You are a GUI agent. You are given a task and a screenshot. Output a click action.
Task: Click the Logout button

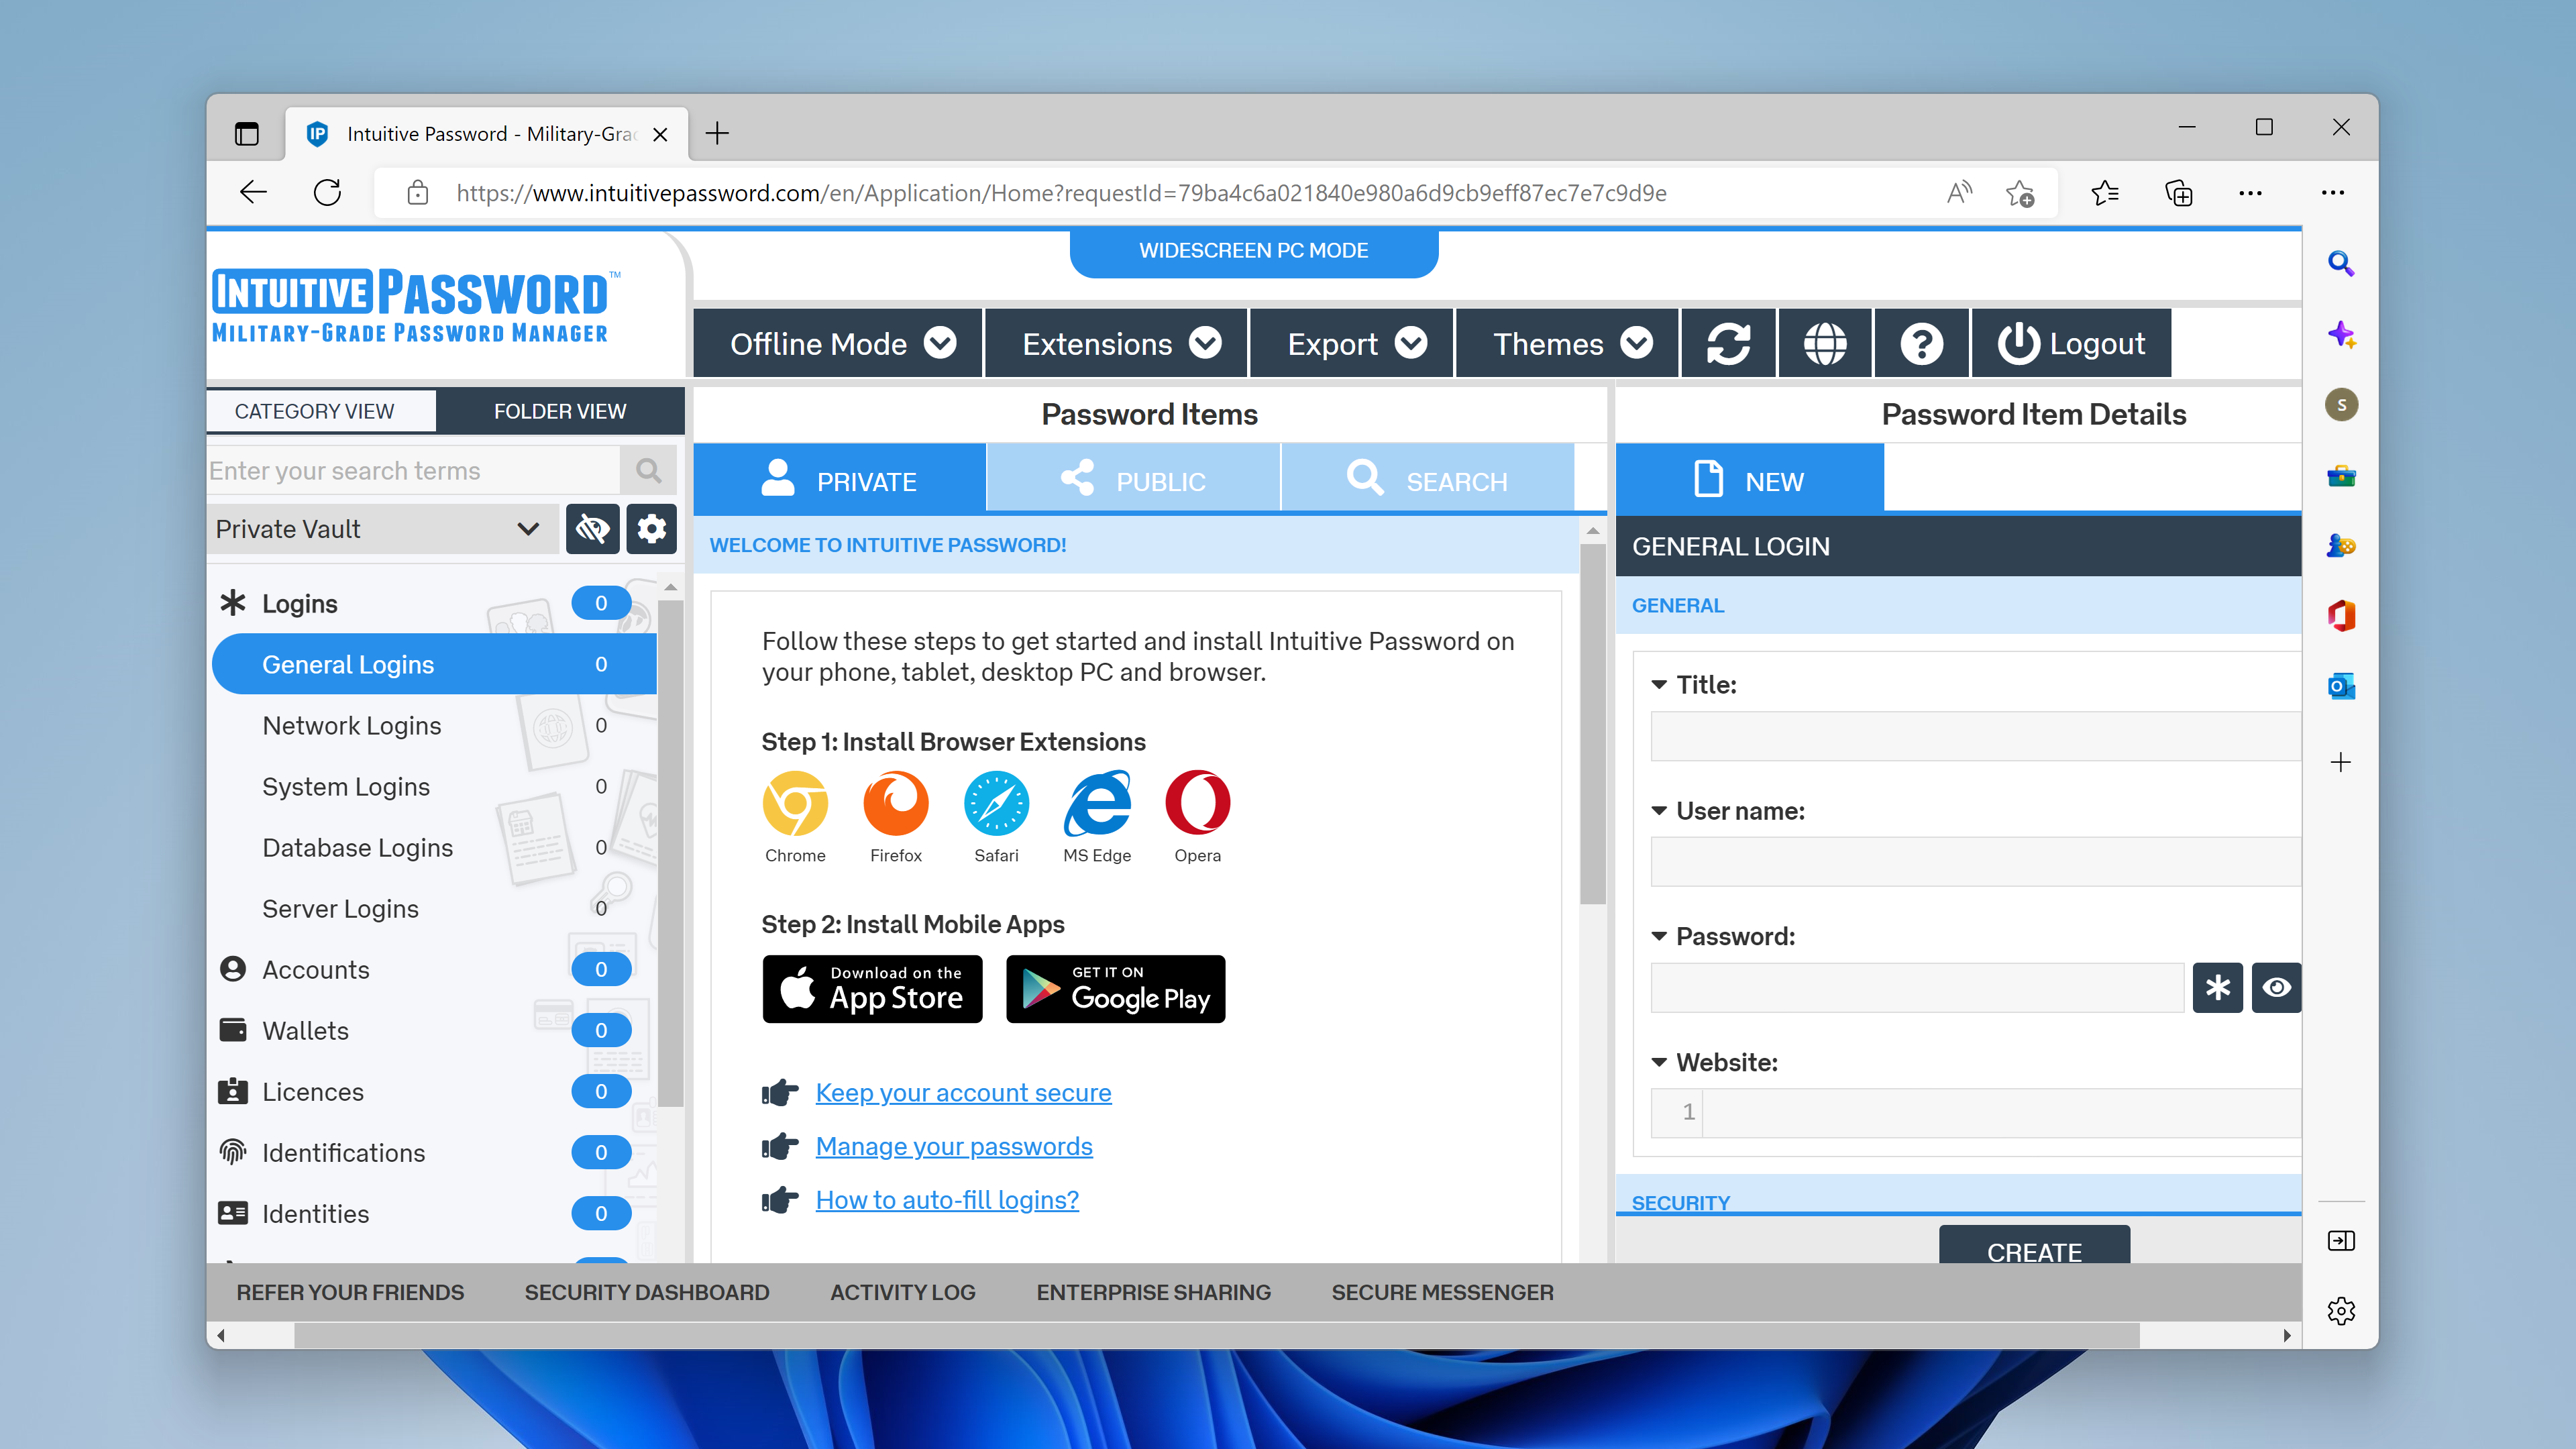click(x=2071, y=343)
